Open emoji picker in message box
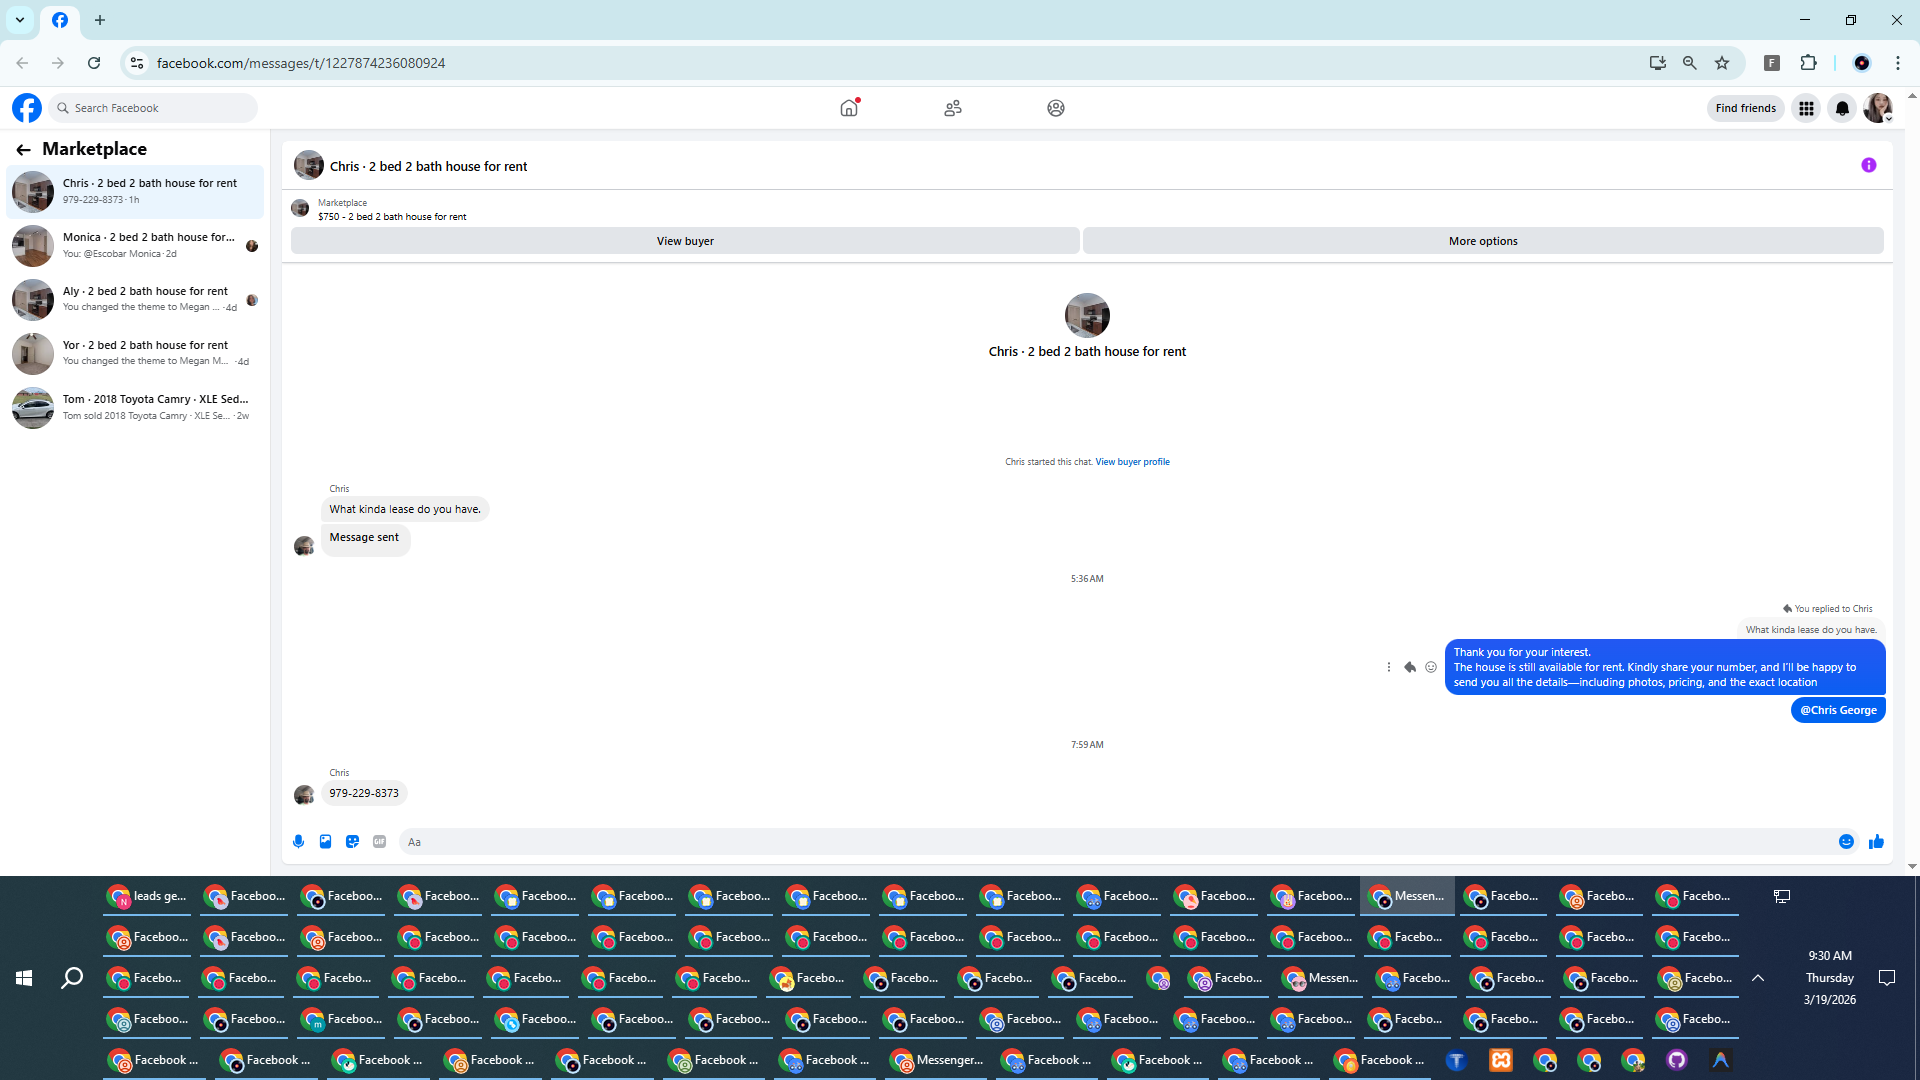The image size is (1920, 1080). 1846,842
